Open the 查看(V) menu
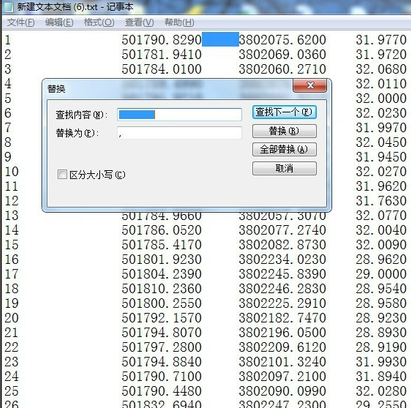Screen dimensions: 411x408 (x=139, y=23)
